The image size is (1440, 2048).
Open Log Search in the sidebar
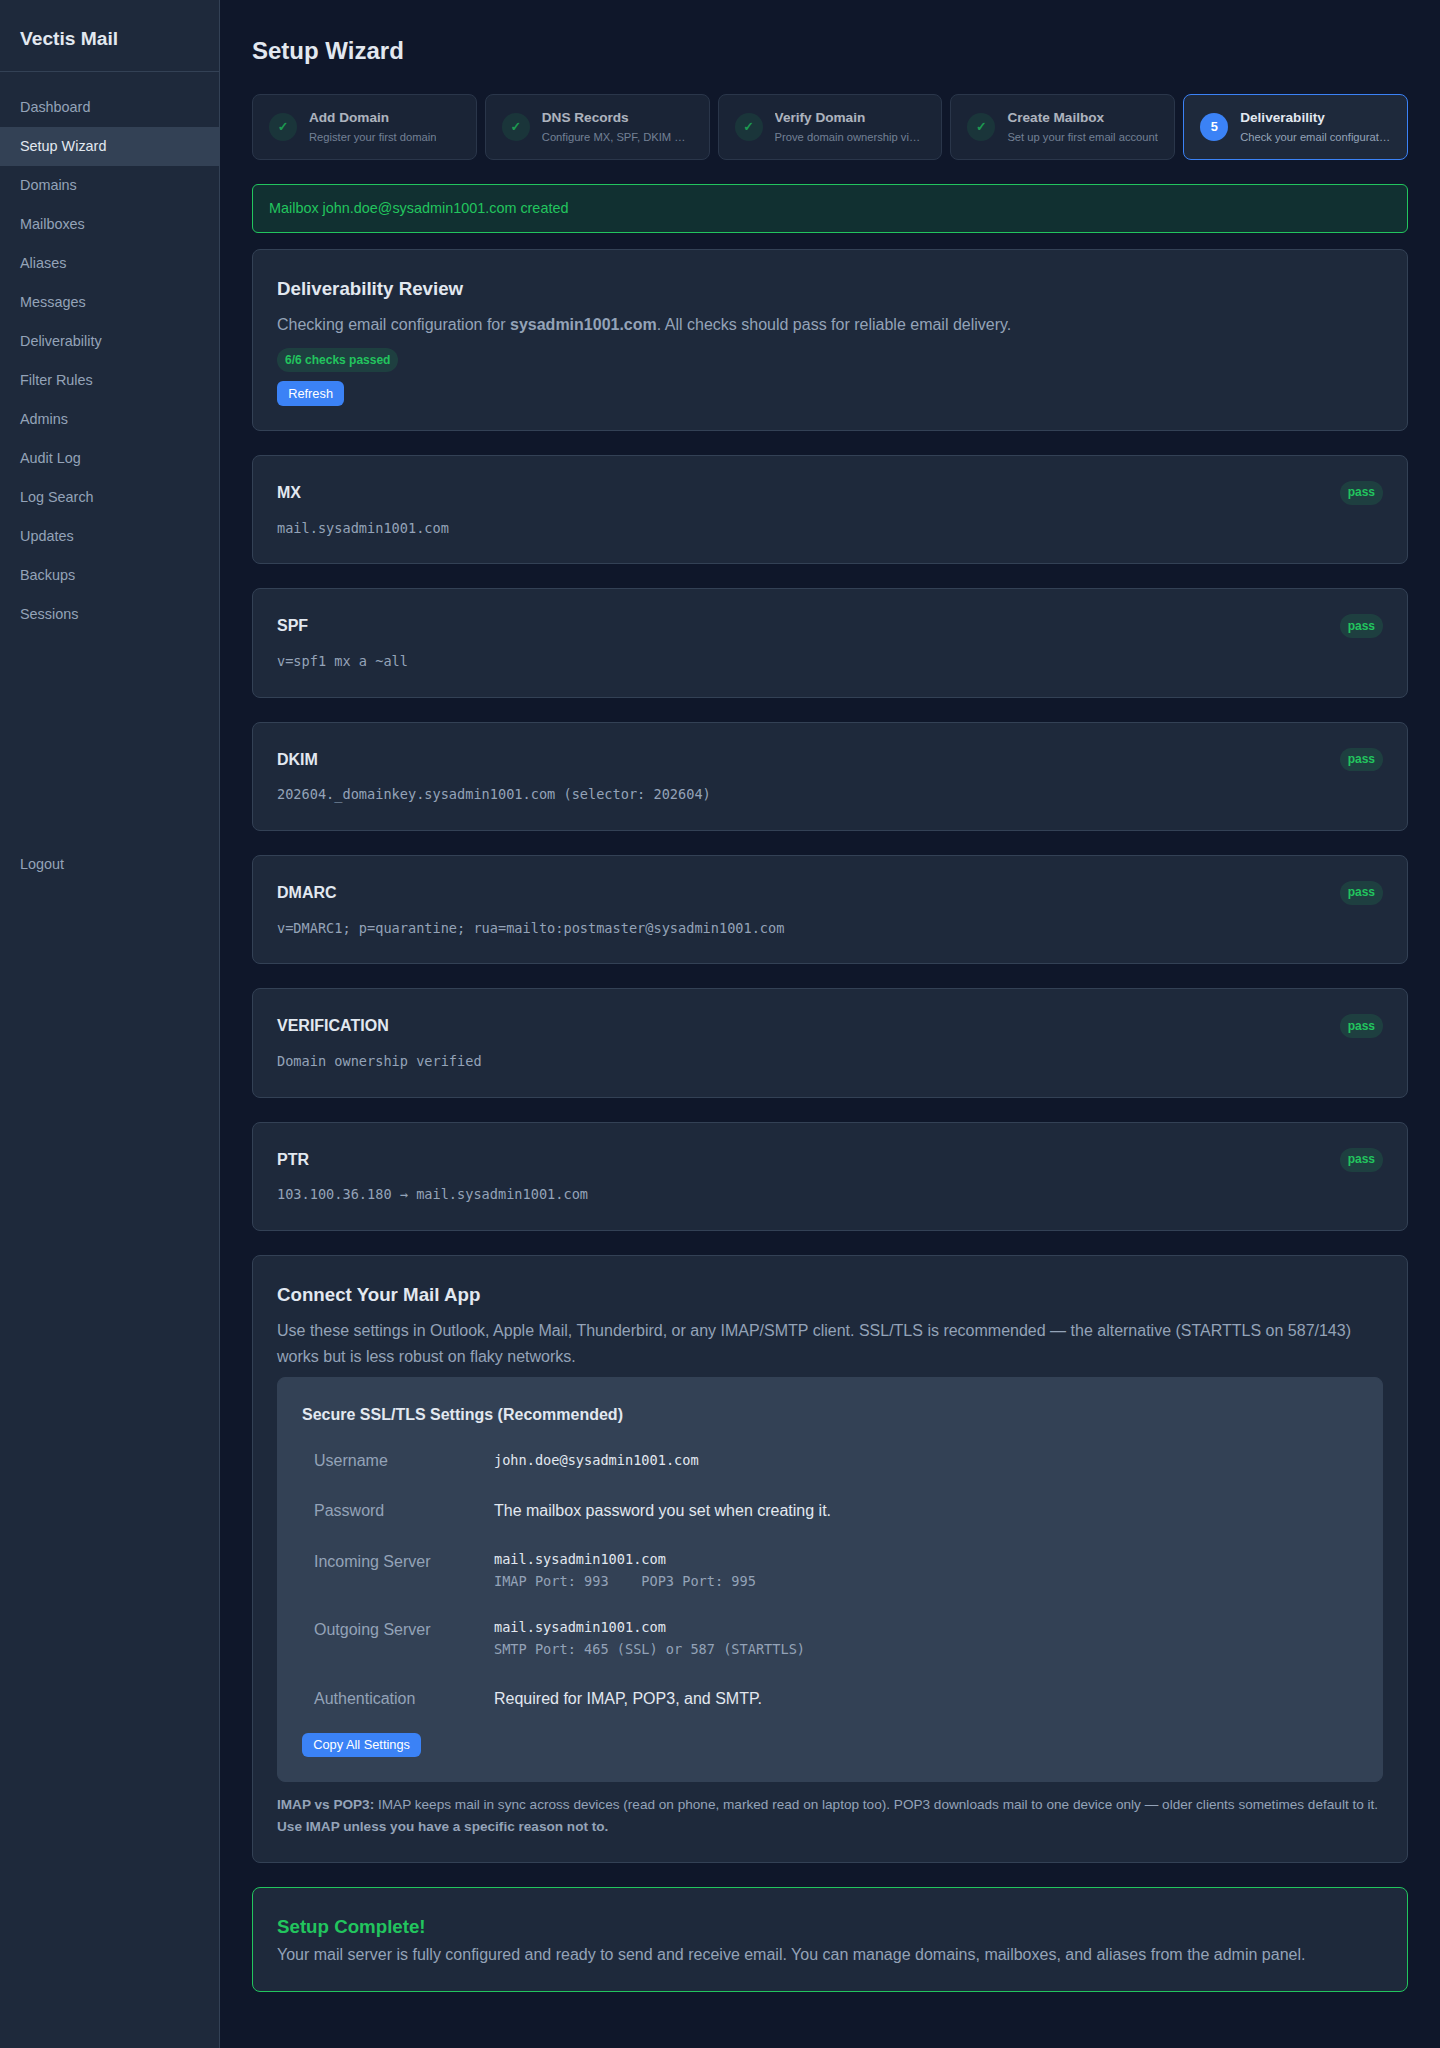tap(109, 497)
